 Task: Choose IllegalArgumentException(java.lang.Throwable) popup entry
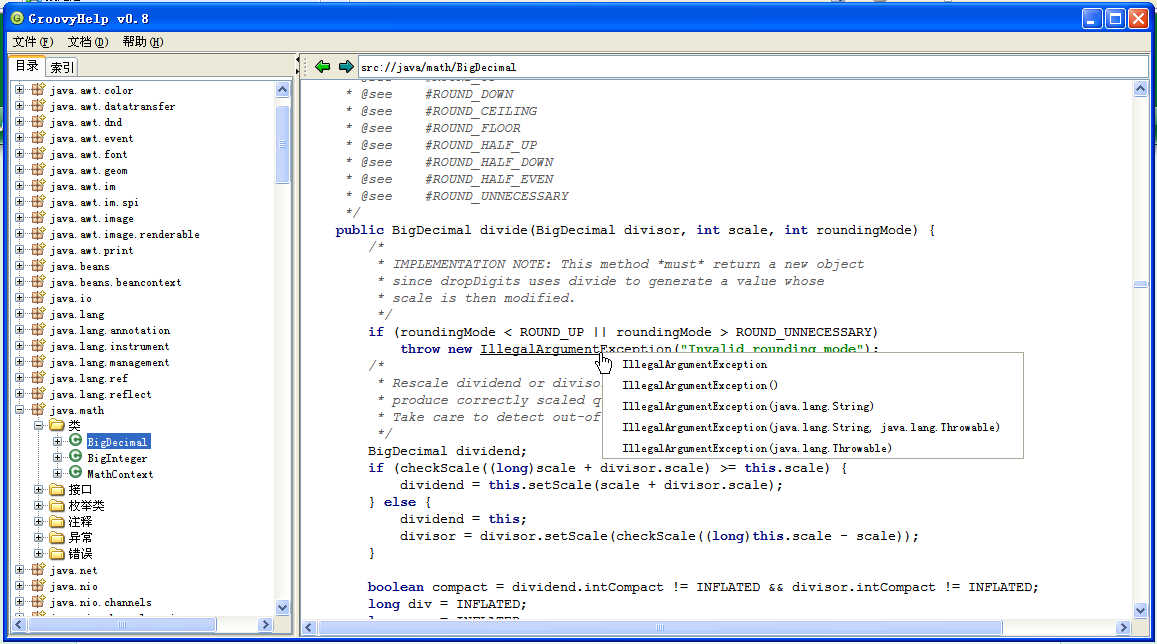click(x=757, y=448)
